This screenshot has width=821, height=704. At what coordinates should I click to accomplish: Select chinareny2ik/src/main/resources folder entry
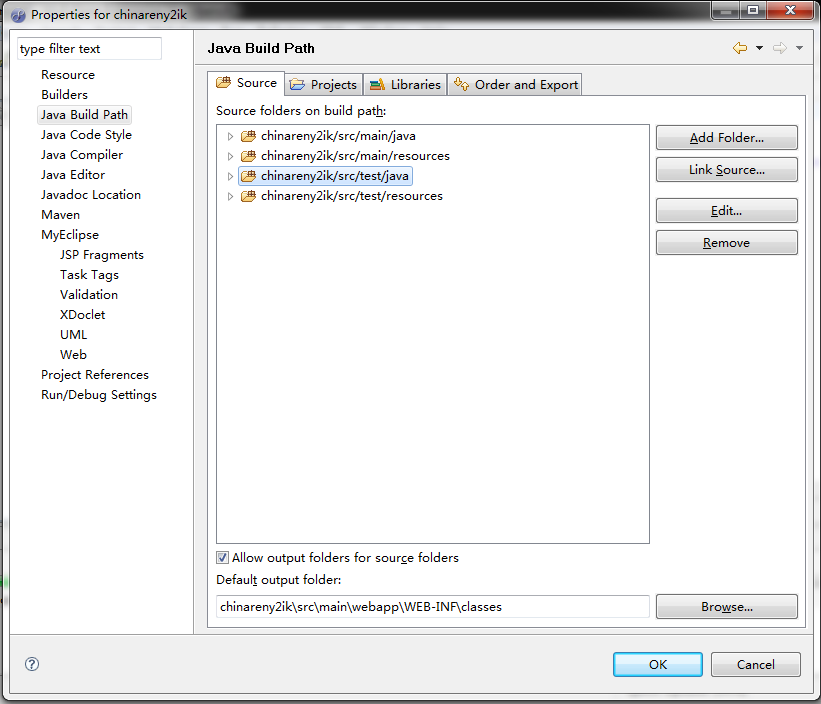pos(356,156)
